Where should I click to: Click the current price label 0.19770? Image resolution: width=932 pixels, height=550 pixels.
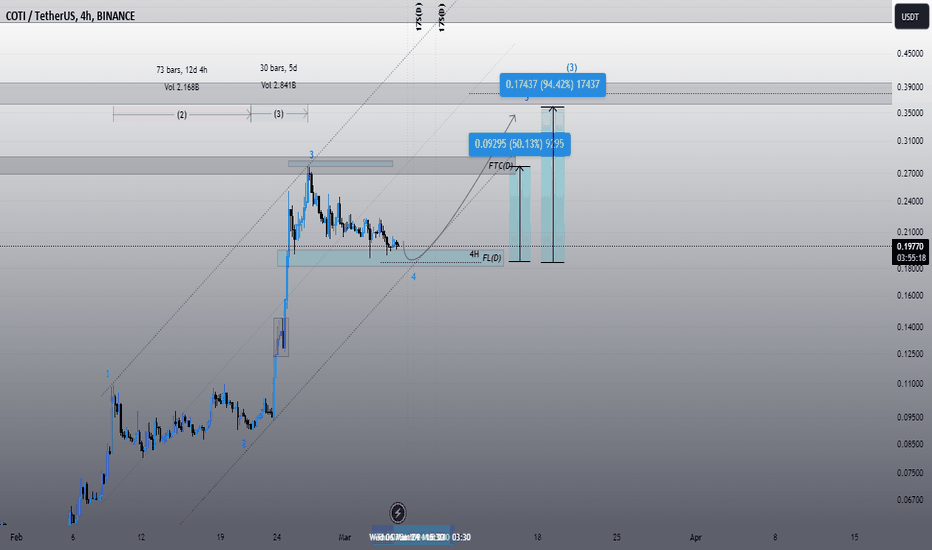pos(910,246)
